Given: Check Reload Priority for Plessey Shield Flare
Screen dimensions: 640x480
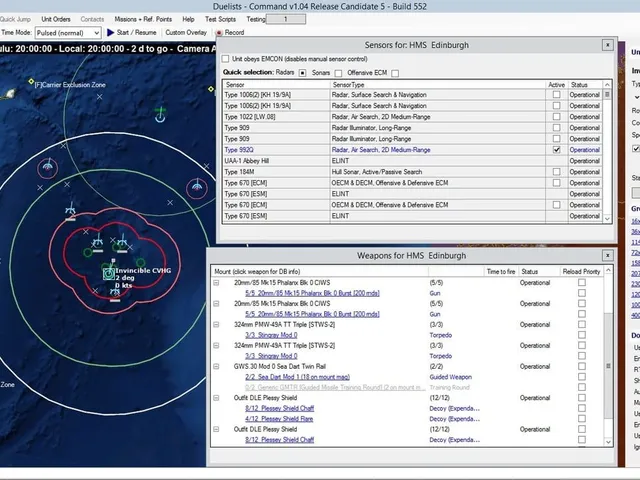Looking at the screenshot, I should coord(582,418).
